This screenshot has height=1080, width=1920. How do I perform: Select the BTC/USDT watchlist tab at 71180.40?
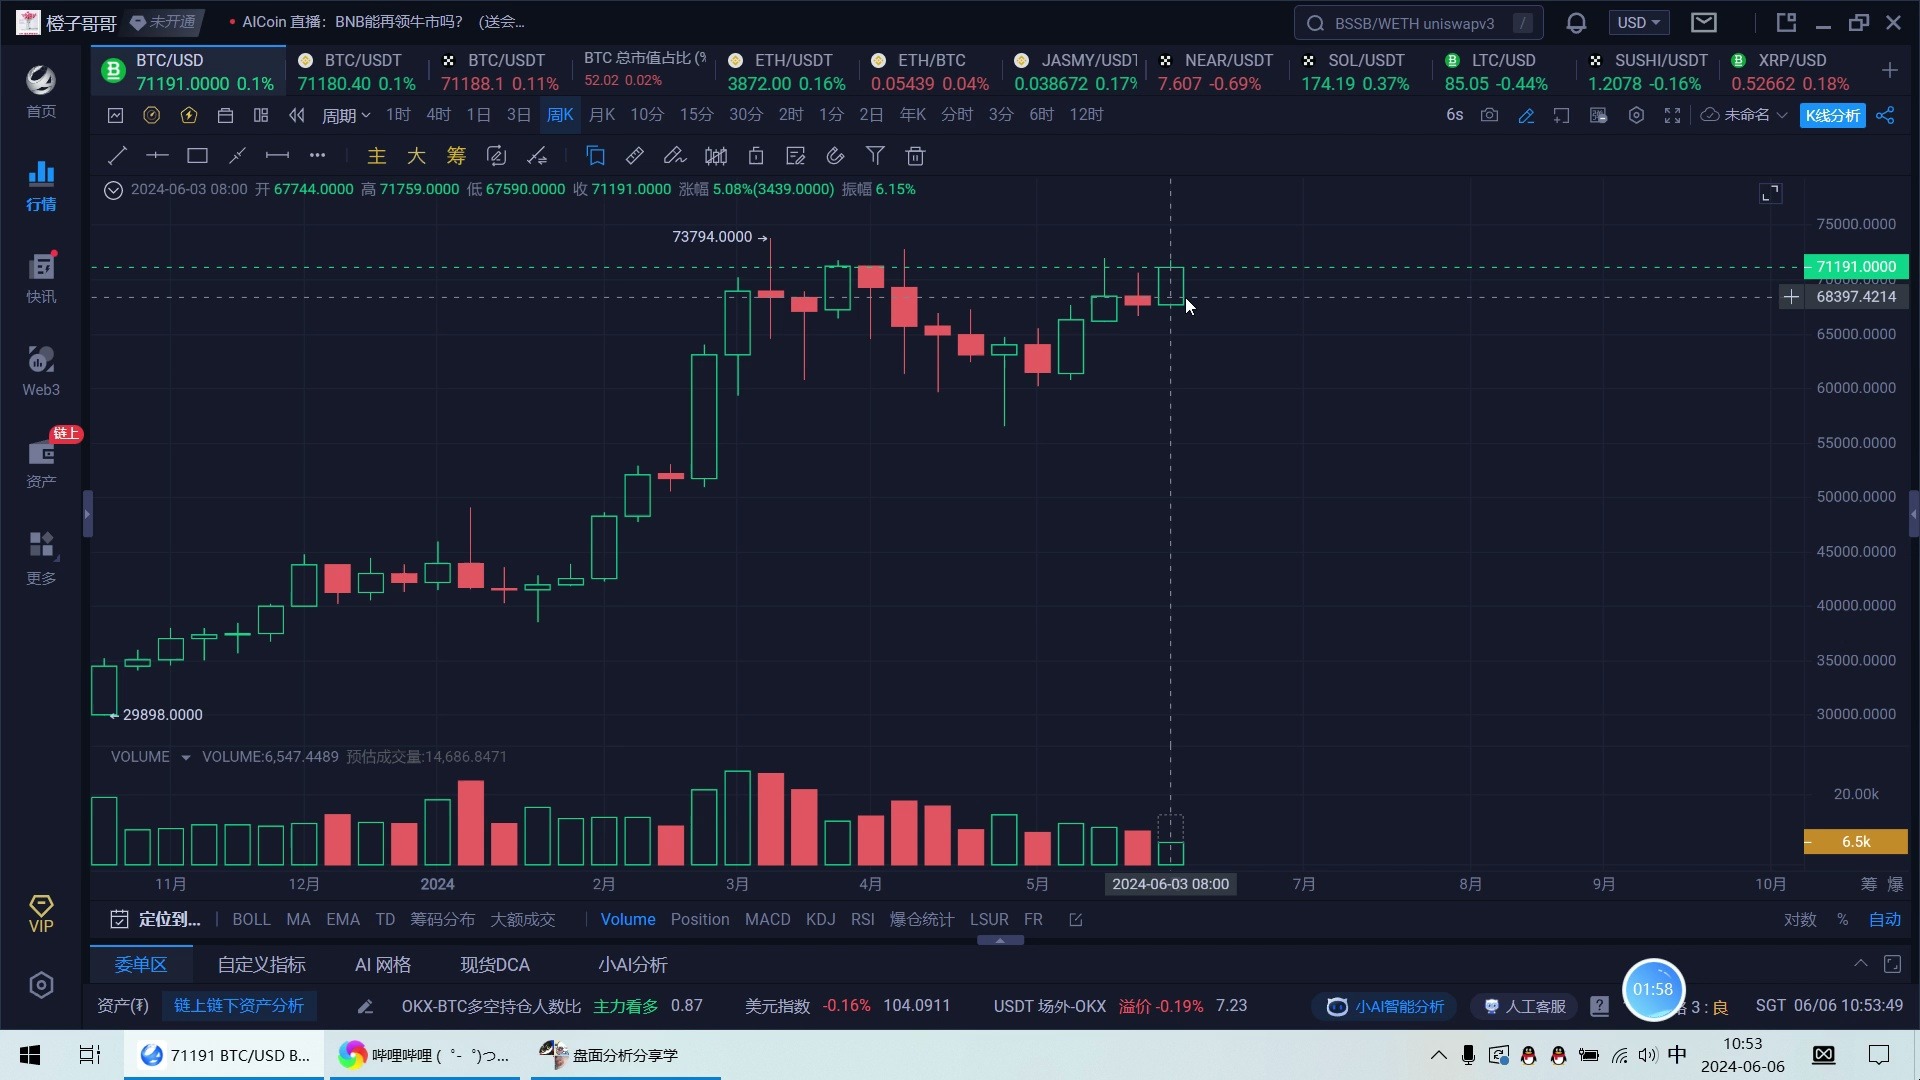pos(357,72)
